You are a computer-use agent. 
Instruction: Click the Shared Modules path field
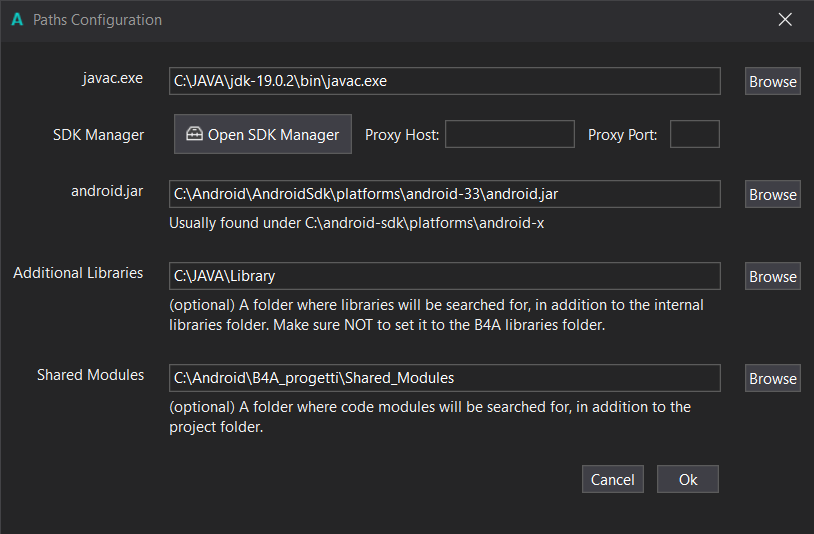[444, 378]
